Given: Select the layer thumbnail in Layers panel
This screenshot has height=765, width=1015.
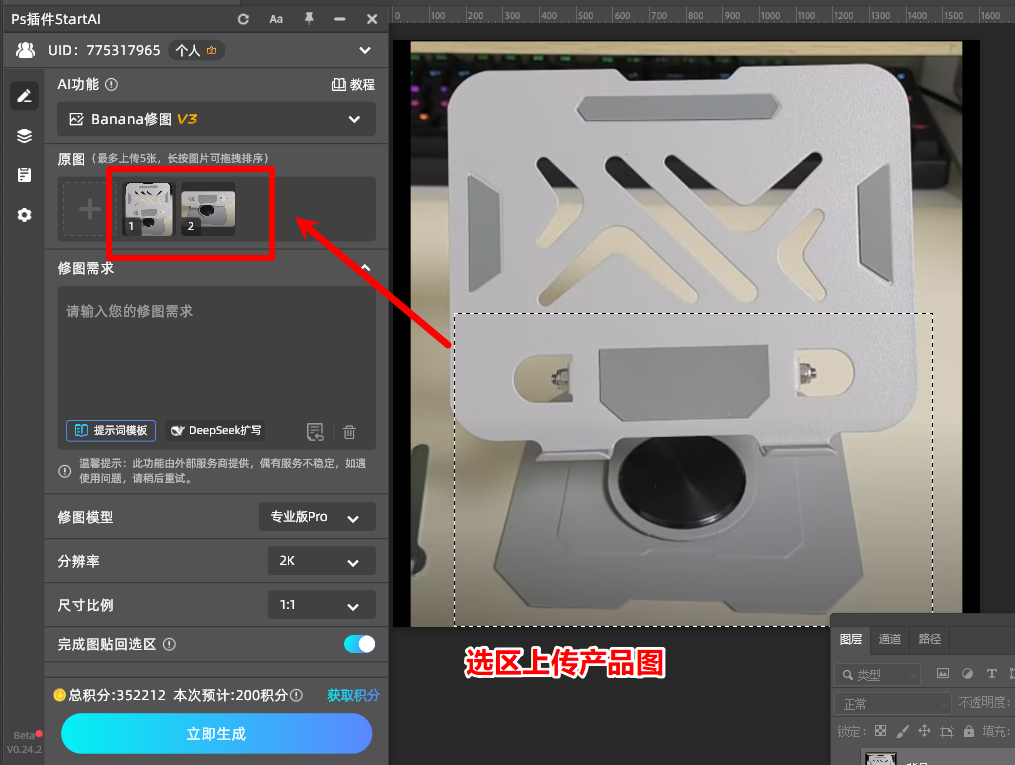Looking at the screenshot, I should (881, 759).
